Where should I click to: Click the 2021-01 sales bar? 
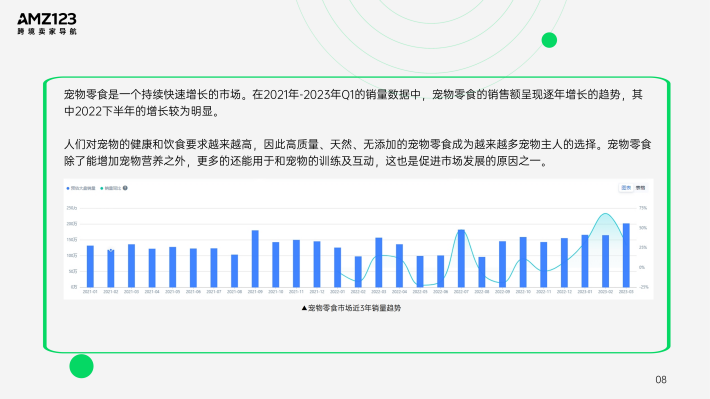click(x=90, y=266)
